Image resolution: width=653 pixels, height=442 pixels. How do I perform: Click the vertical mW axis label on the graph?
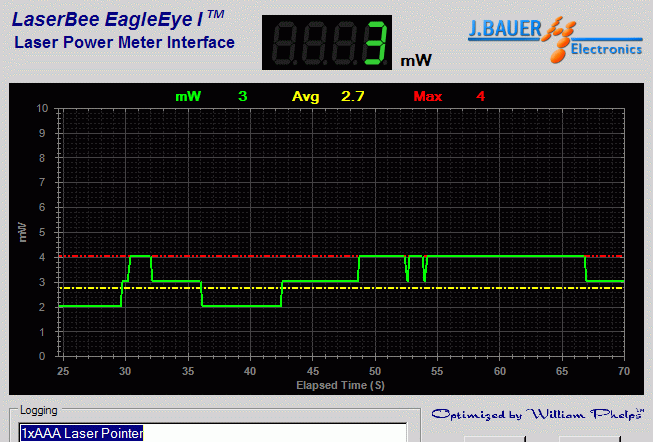coord(22,232)
